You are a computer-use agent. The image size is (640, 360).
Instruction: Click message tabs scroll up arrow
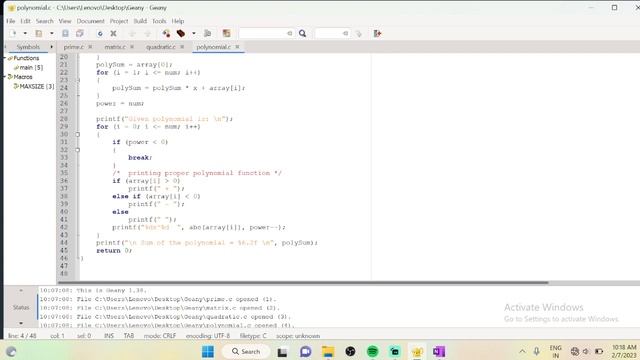coord(21,291)
